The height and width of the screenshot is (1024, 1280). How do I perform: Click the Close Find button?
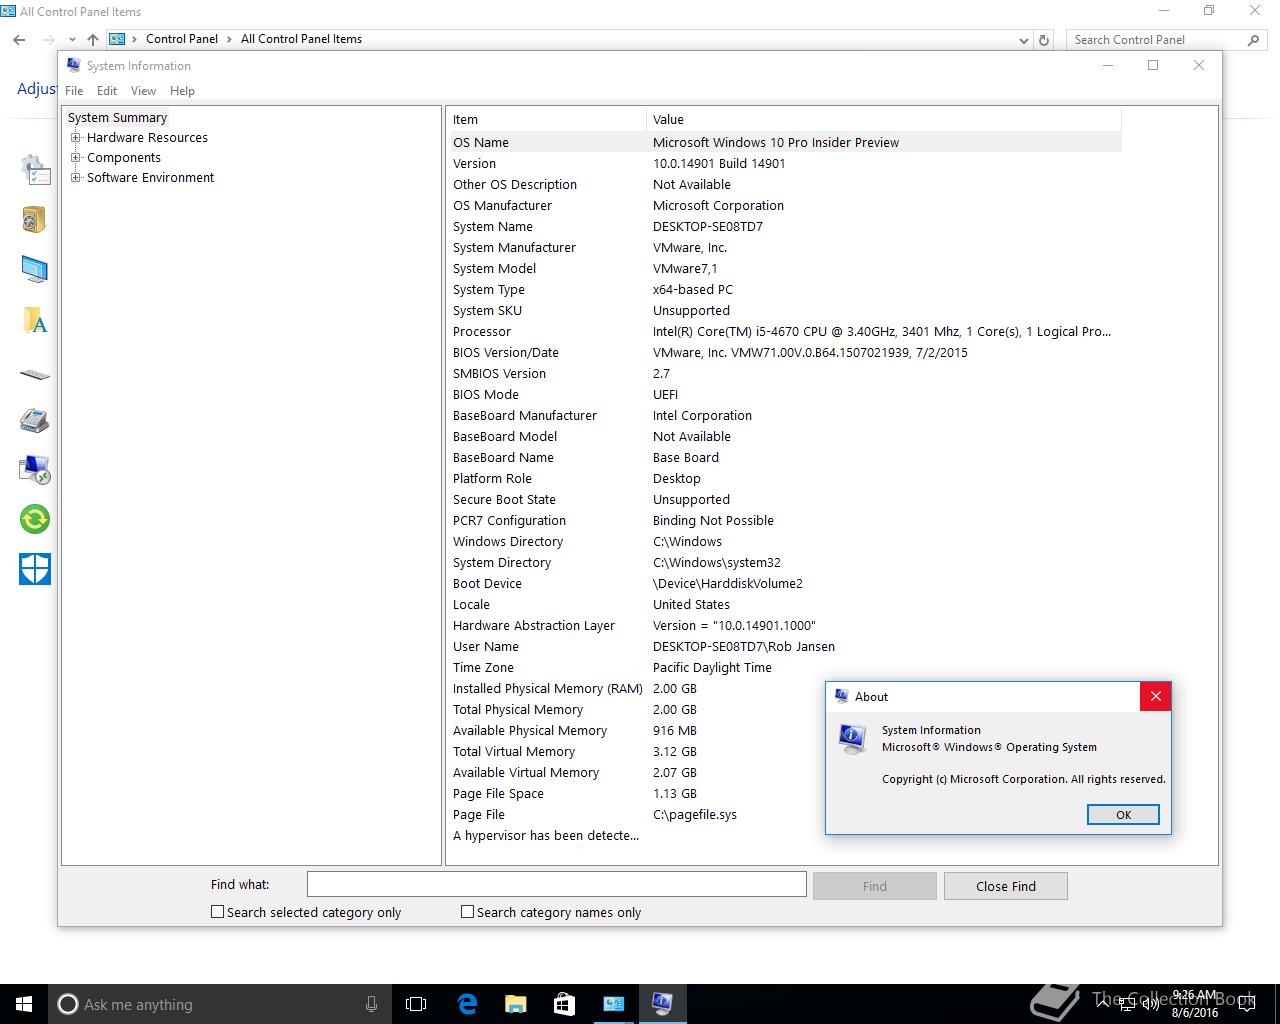(x=1006, y=886)
